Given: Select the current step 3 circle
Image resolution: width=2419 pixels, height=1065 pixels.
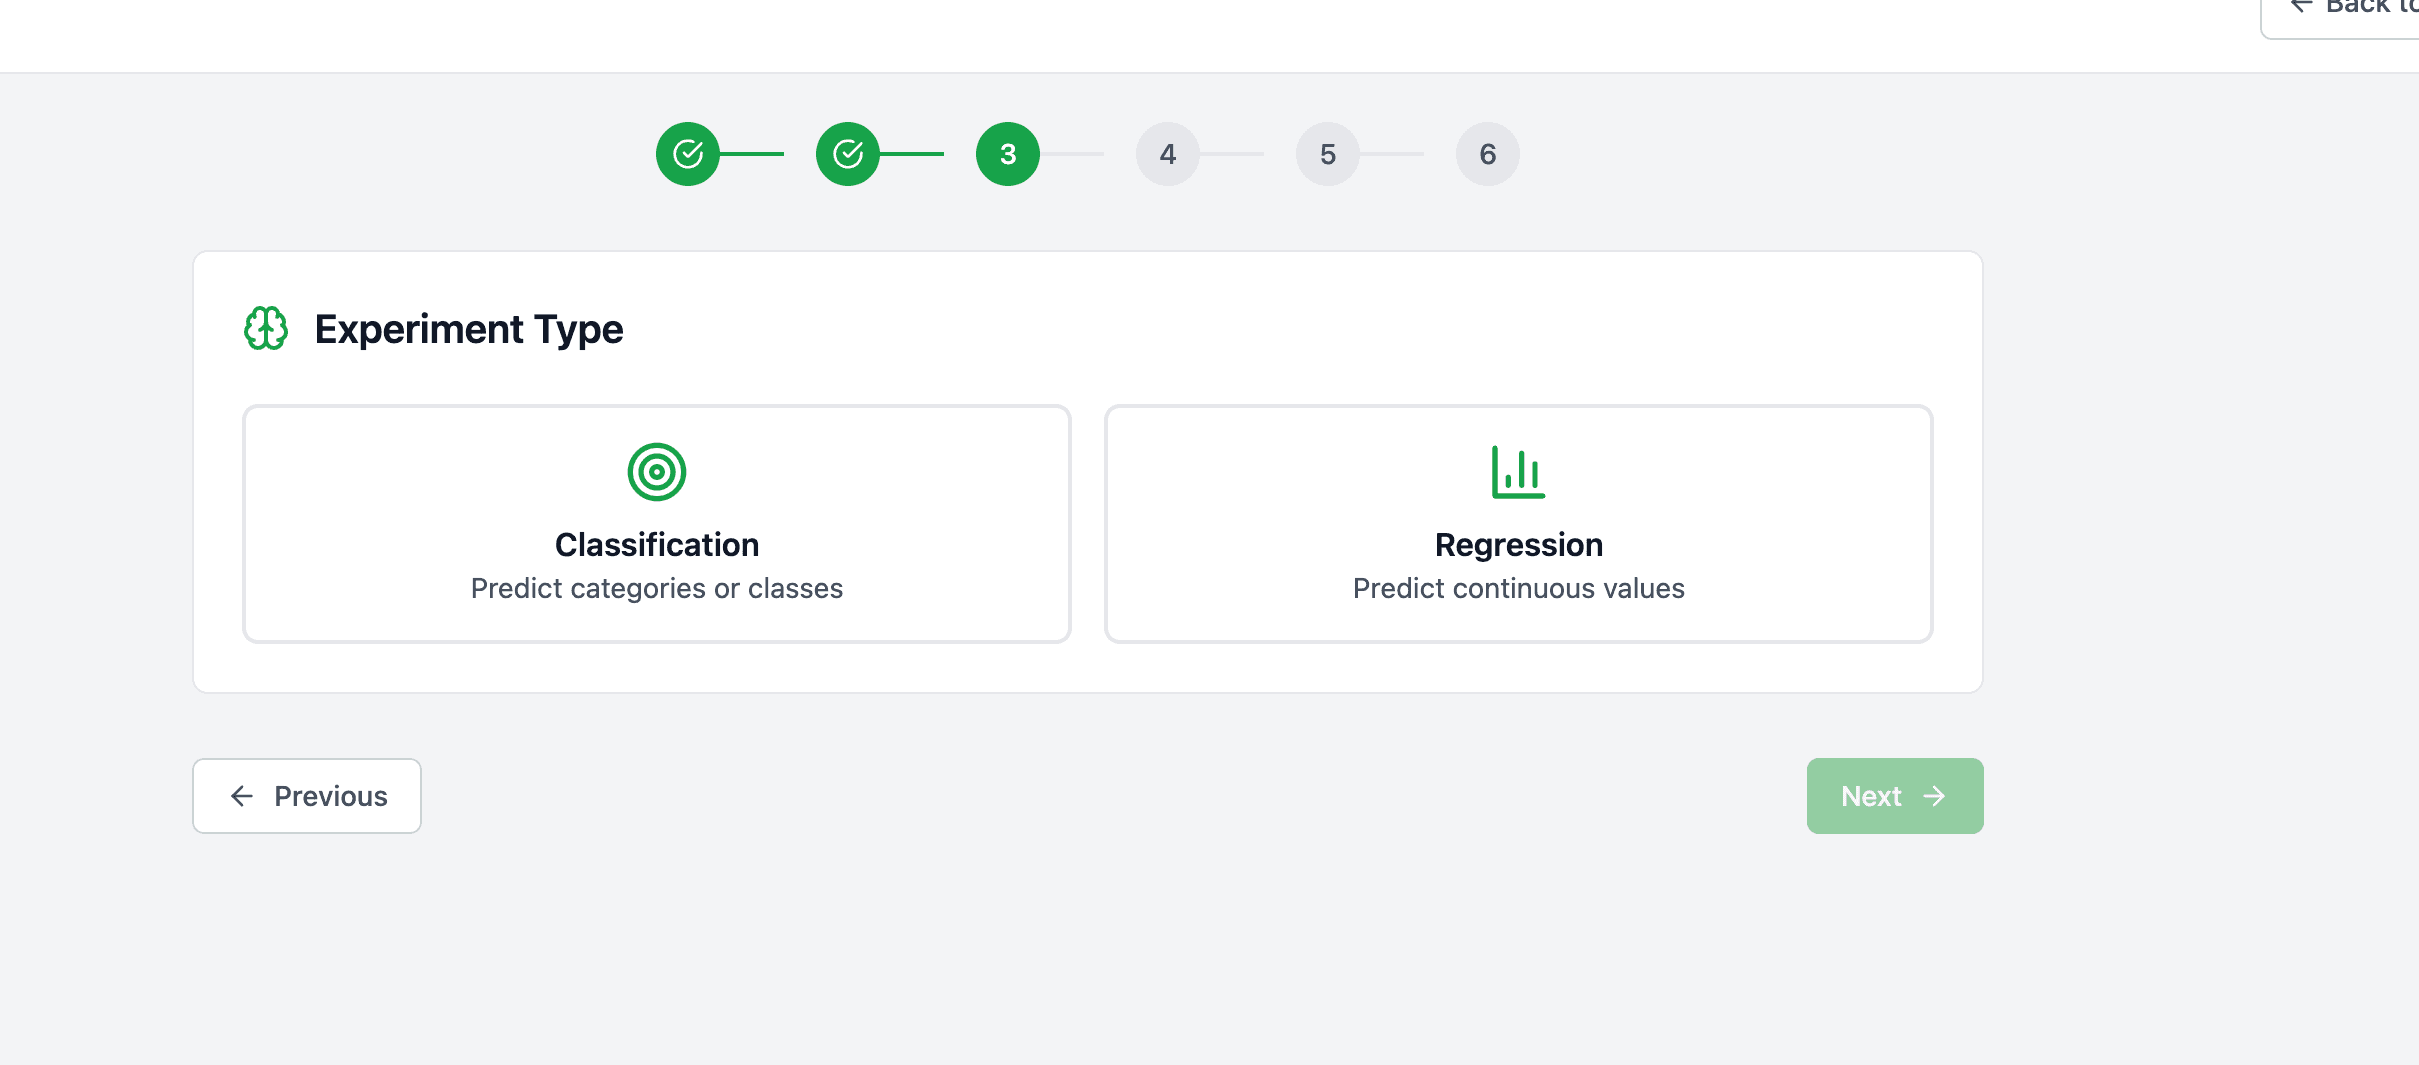Looking at the screenshot, I should point(1008,154).
